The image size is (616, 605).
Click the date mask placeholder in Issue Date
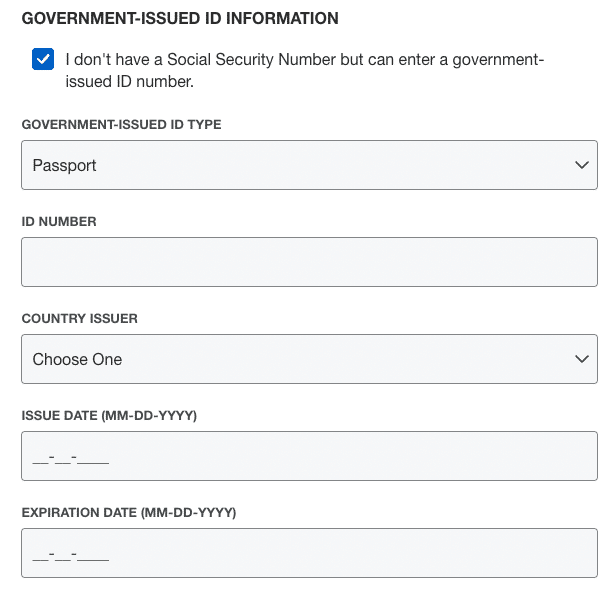pyautogui.click(x=70, y=458)
